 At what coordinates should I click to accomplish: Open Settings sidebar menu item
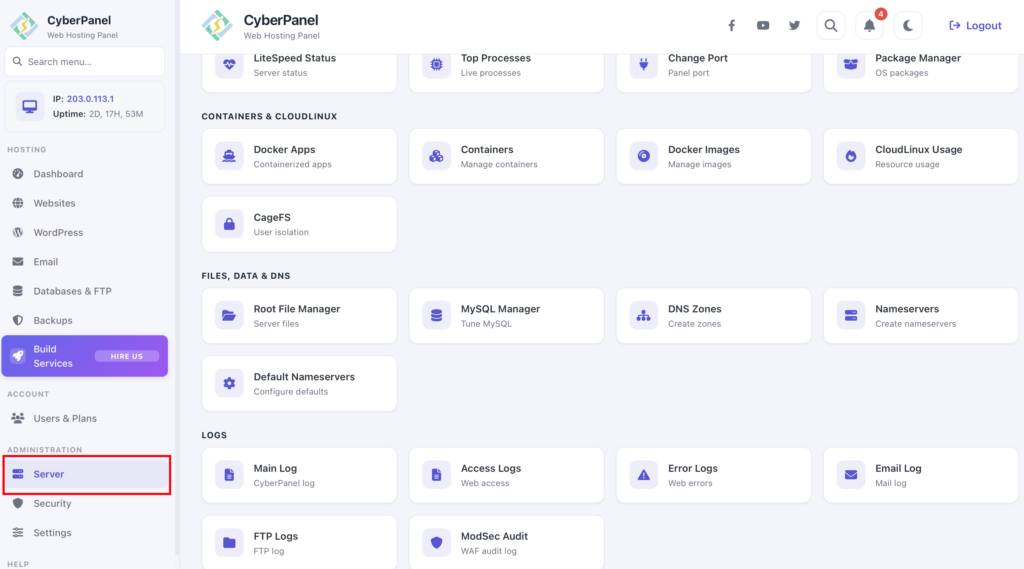[85, 533]
